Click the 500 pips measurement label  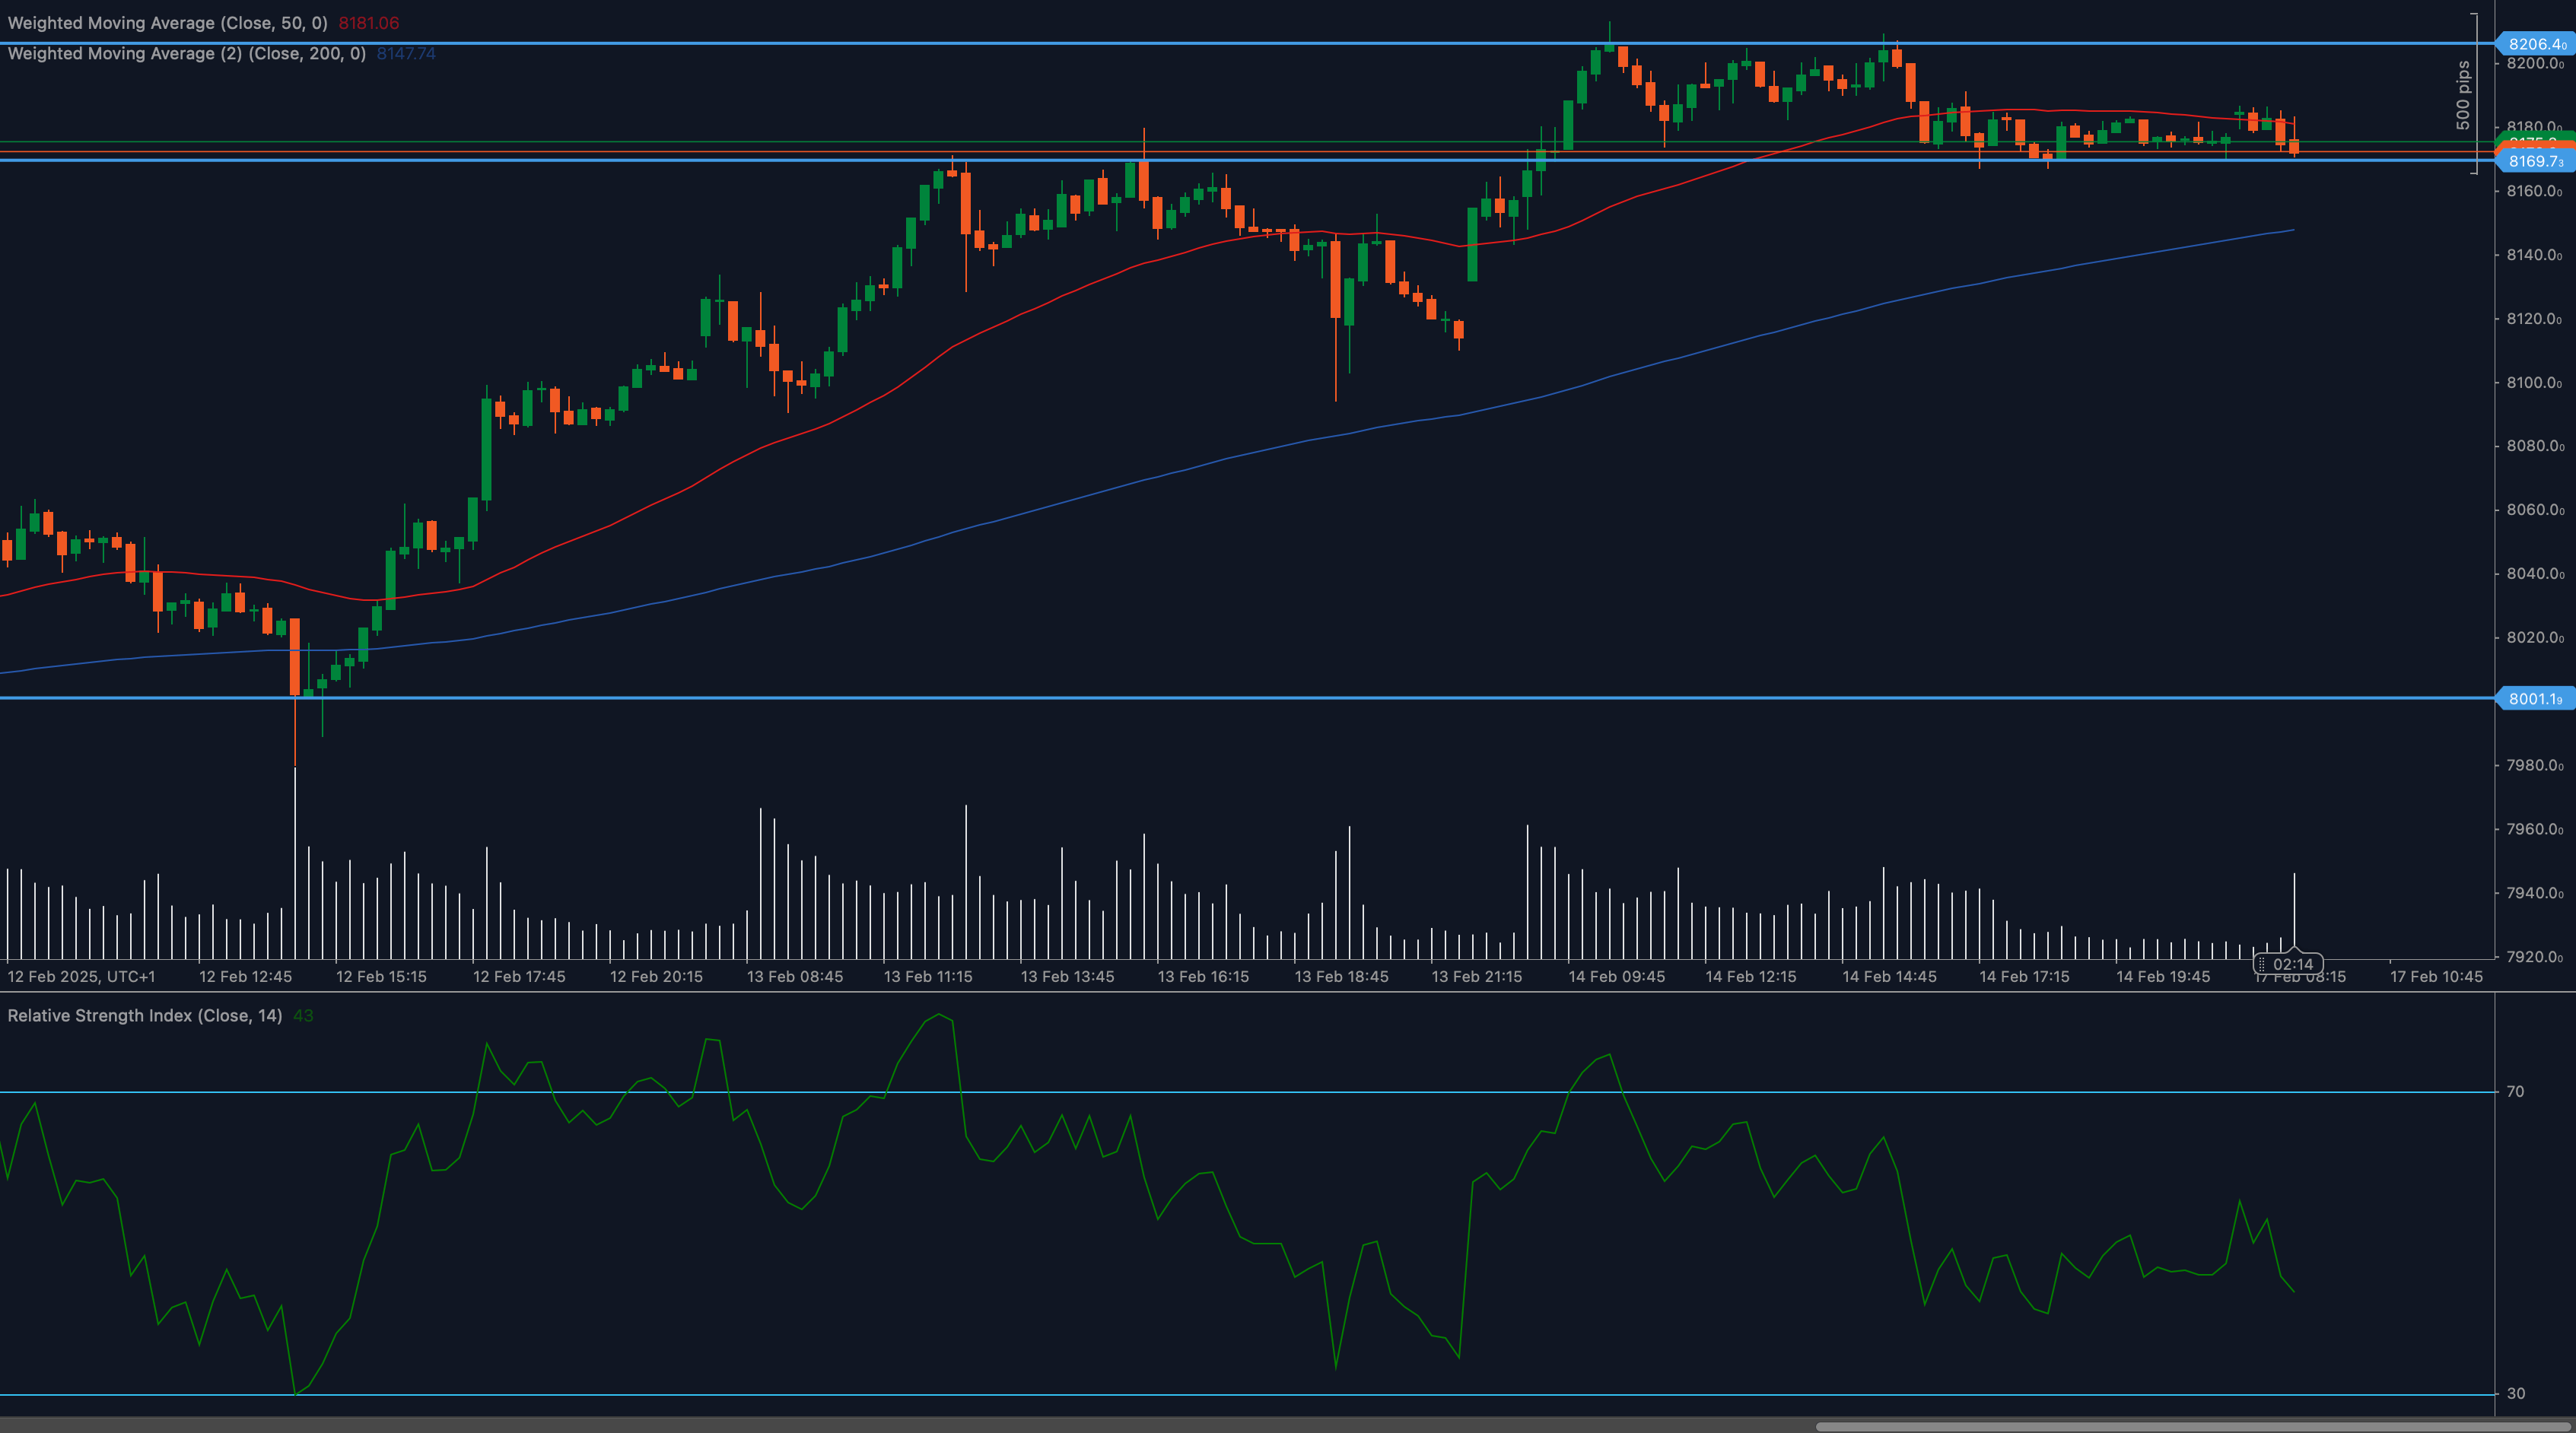(2463, 95)
